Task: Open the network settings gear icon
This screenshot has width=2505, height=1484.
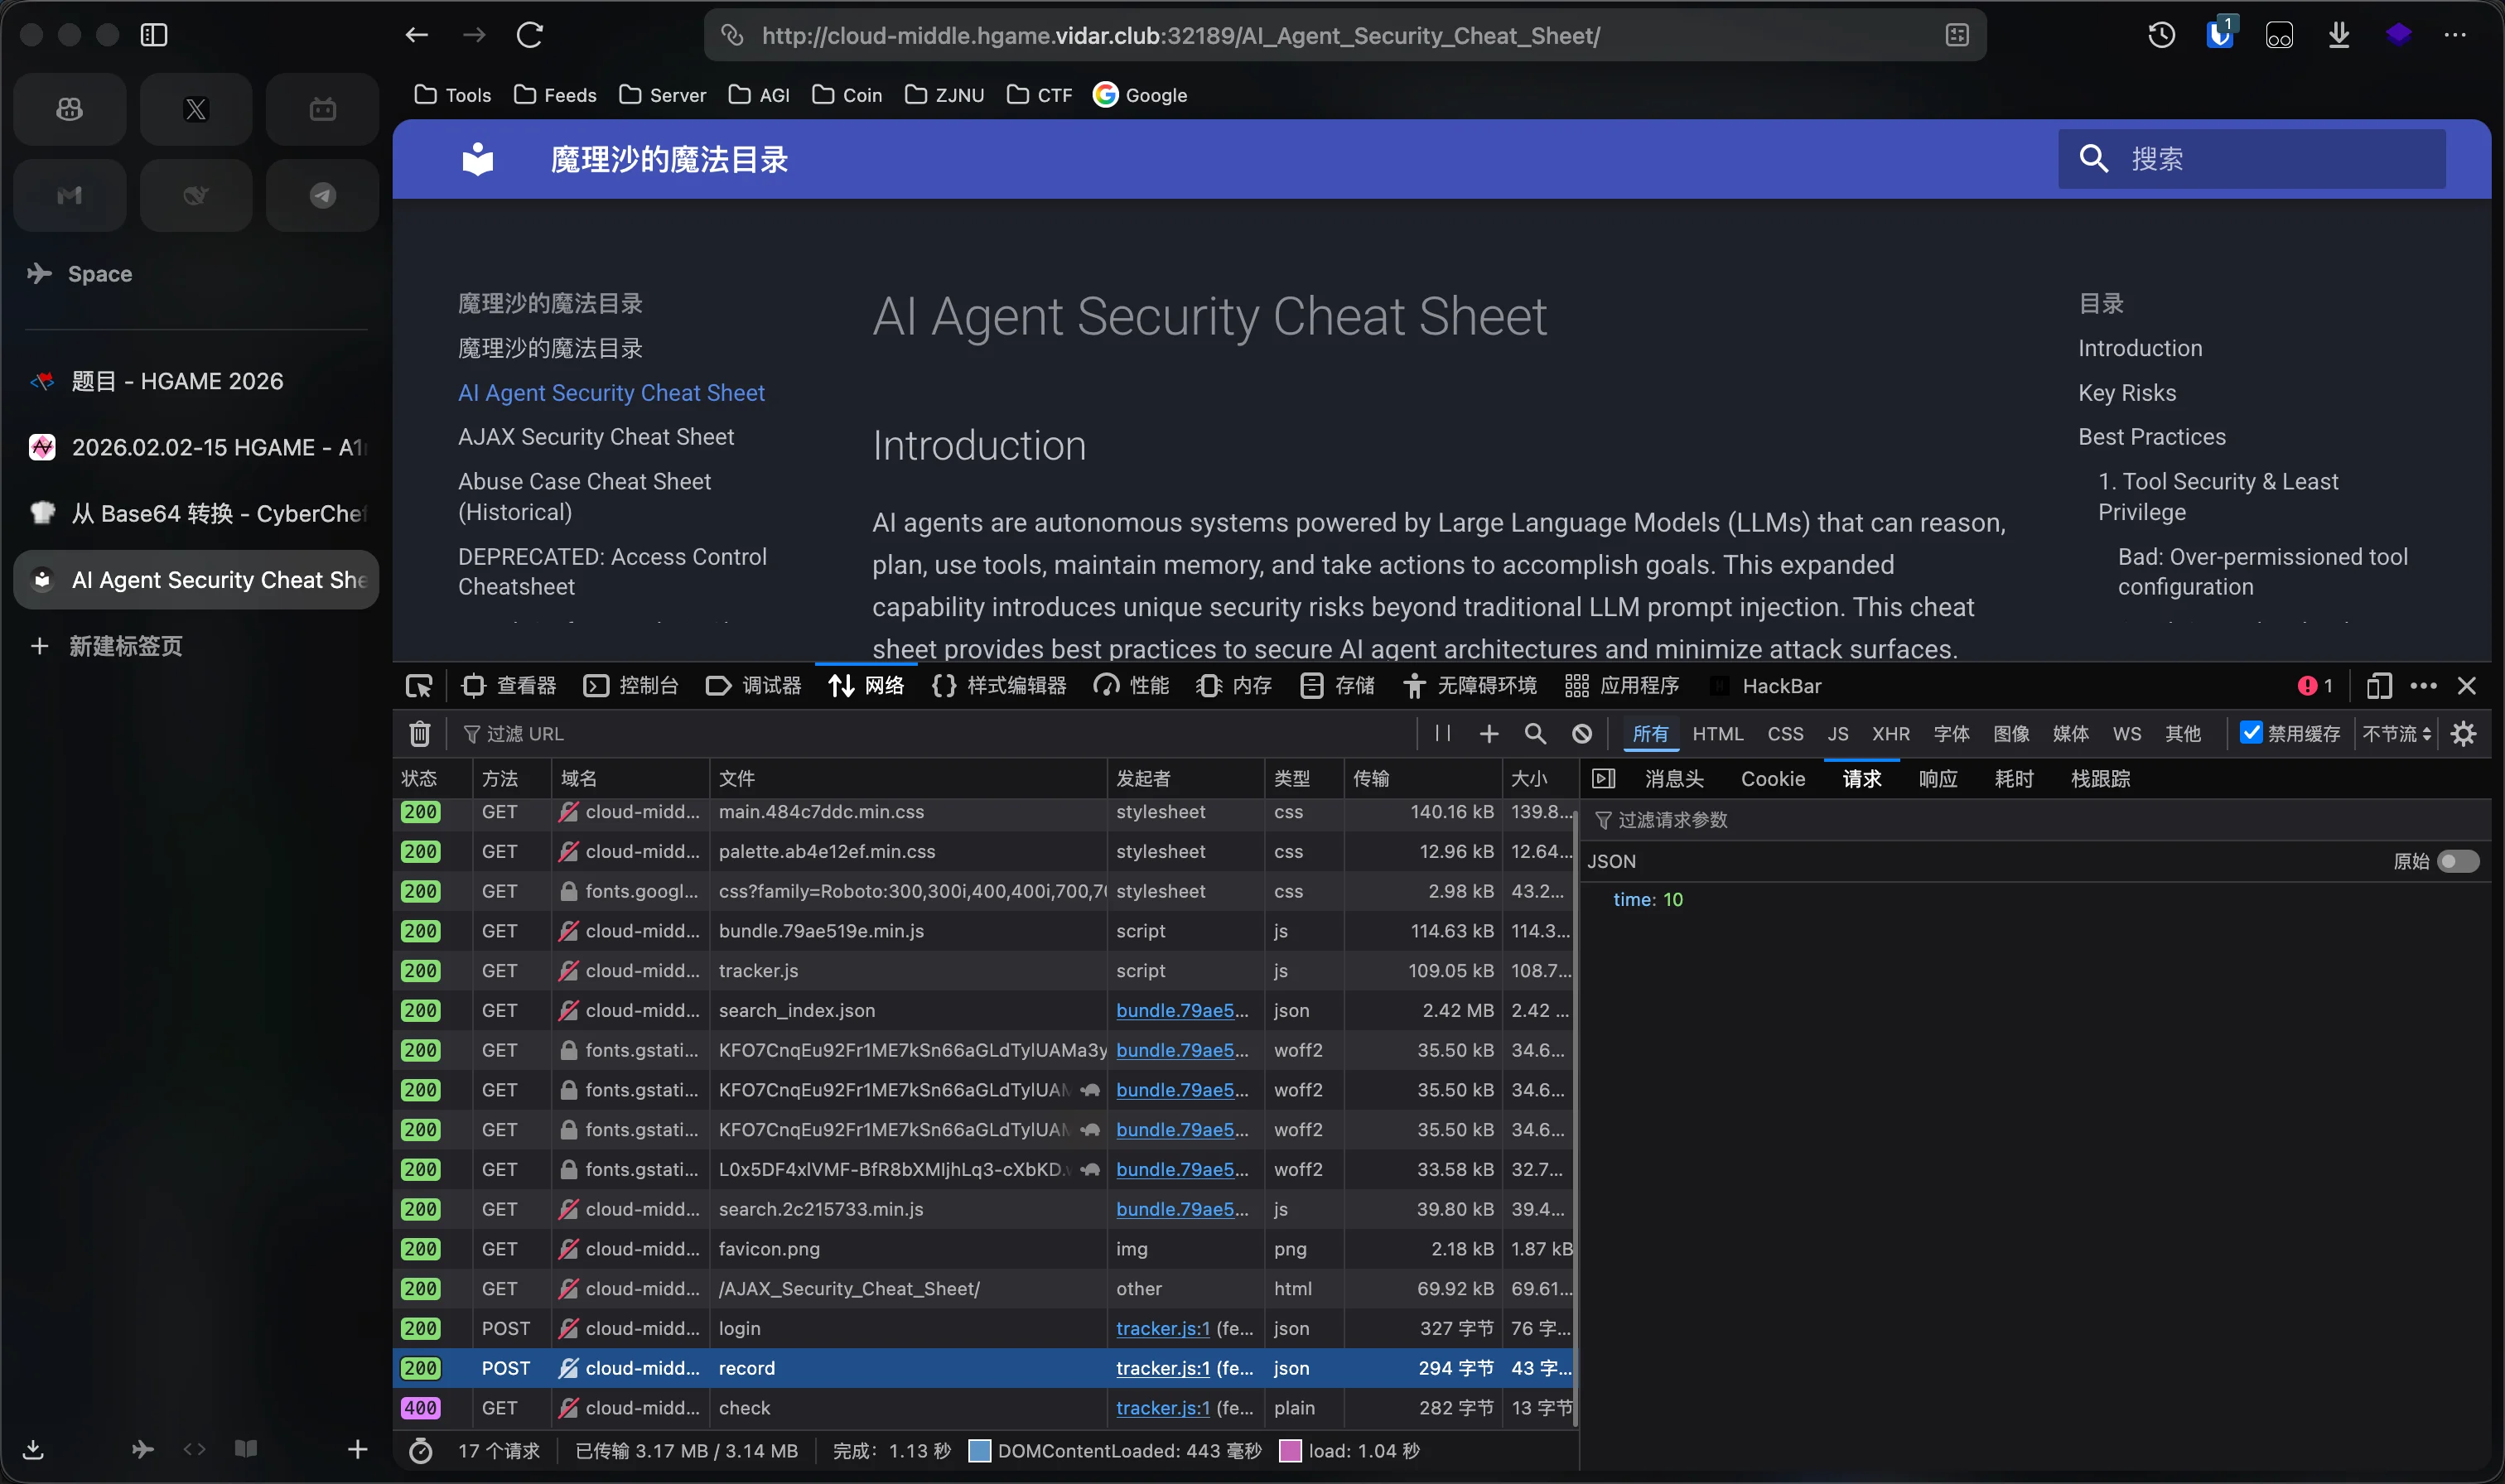Action: (2464, 734)
